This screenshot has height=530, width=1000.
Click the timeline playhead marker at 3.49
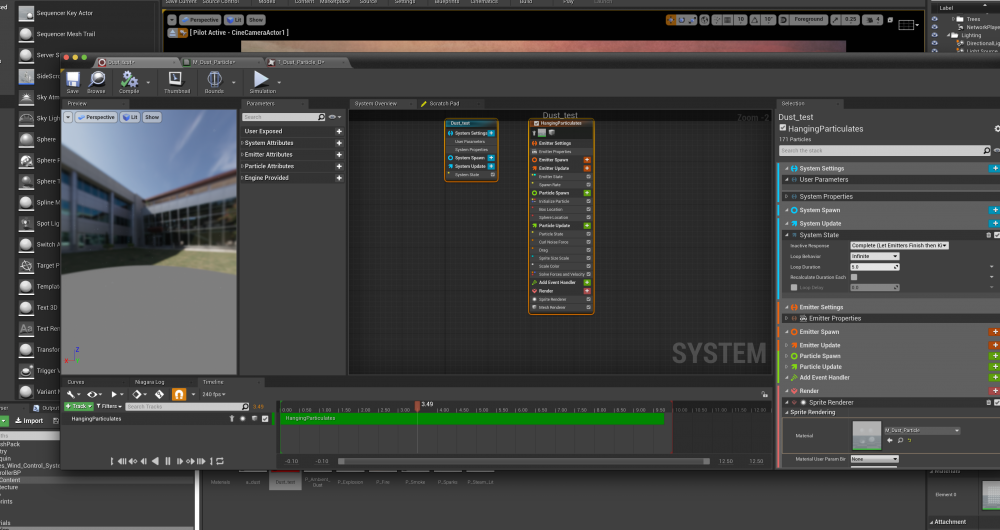pos(417,405)
